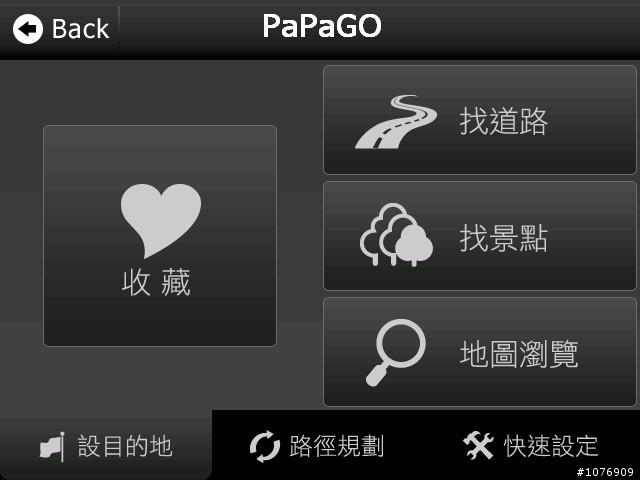The height and width of the screenshot is (480, 640).
Task: Select the 快速設定 tab
Action: click(531, 446)
